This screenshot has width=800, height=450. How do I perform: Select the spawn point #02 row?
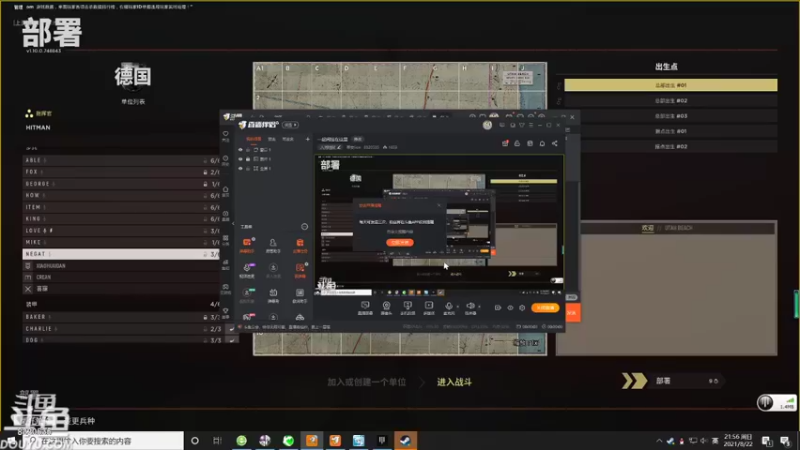[670, 101]
